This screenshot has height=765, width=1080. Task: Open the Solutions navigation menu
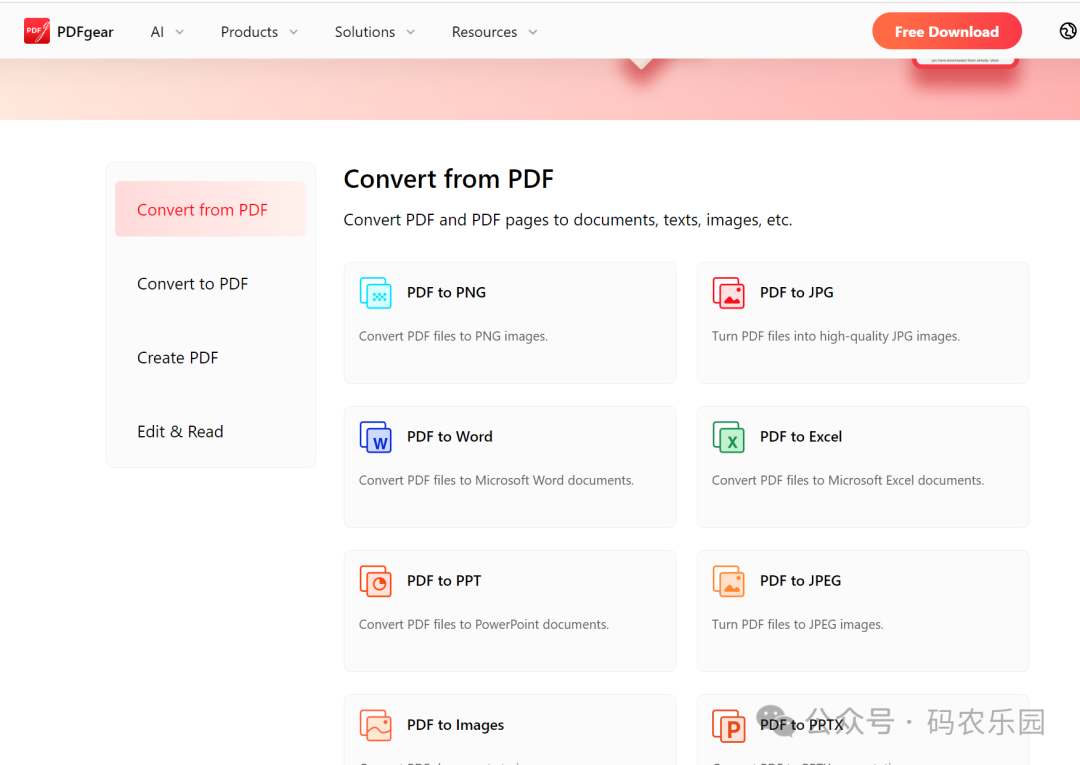click(x=375, y=32)
